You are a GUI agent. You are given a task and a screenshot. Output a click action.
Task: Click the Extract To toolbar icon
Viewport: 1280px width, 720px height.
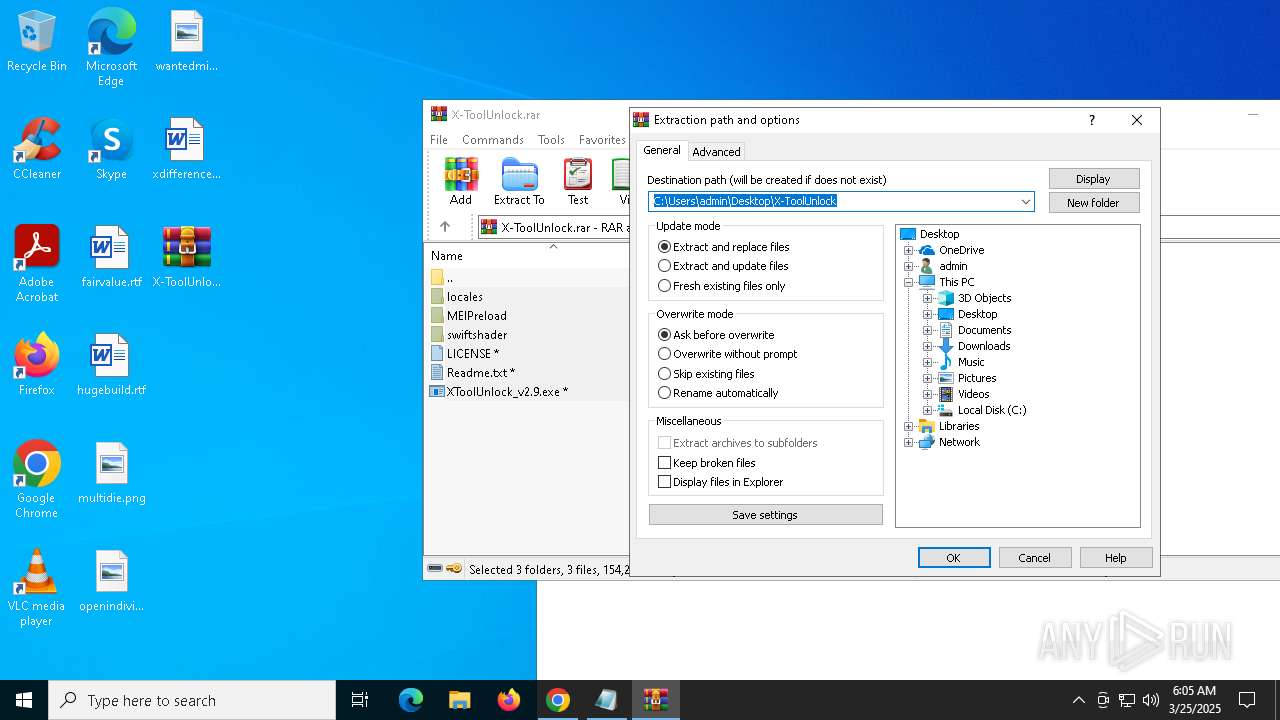tap(519, 181)
